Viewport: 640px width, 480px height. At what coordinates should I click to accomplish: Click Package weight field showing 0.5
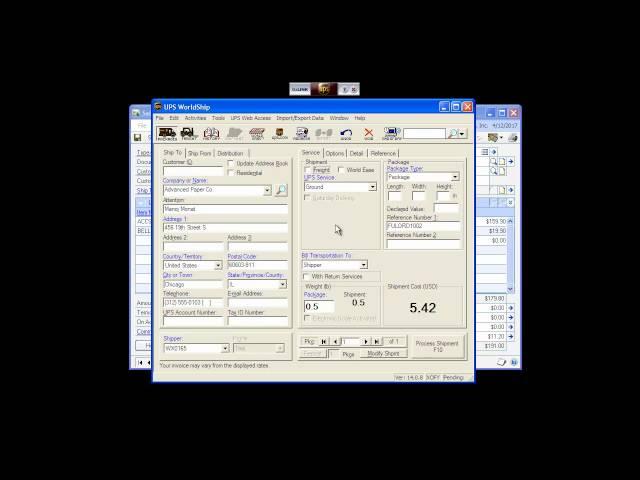click(x=319, y=306)
